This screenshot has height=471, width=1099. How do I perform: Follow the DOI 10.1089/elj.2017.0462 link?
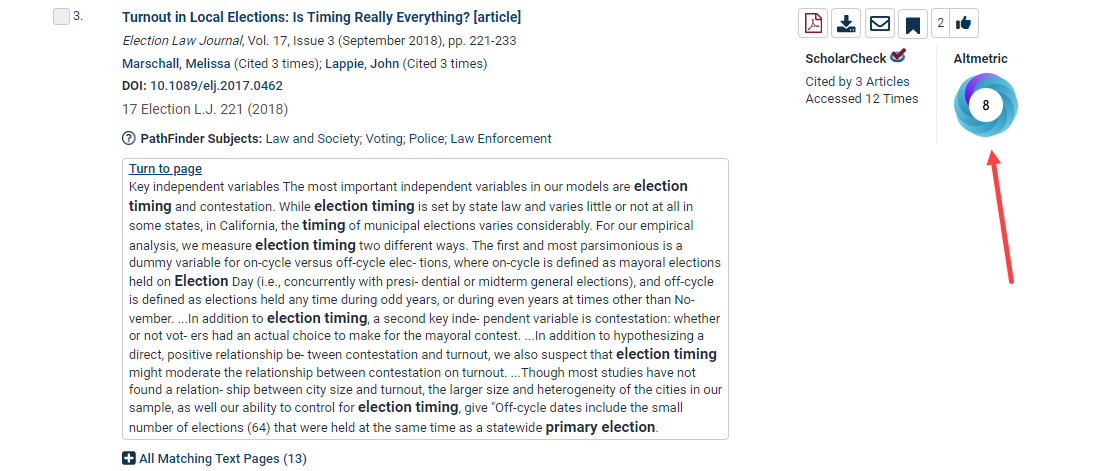(216, 85)
